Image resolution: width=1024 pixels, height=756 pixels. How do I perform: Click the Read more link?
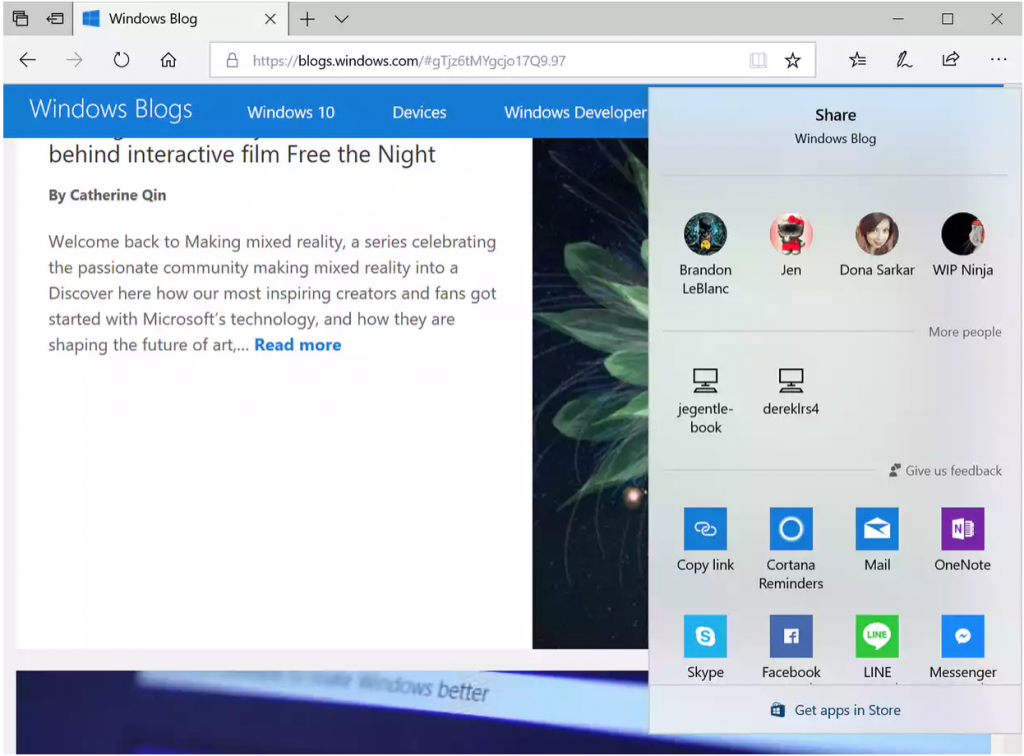click(x=298, y=345)
